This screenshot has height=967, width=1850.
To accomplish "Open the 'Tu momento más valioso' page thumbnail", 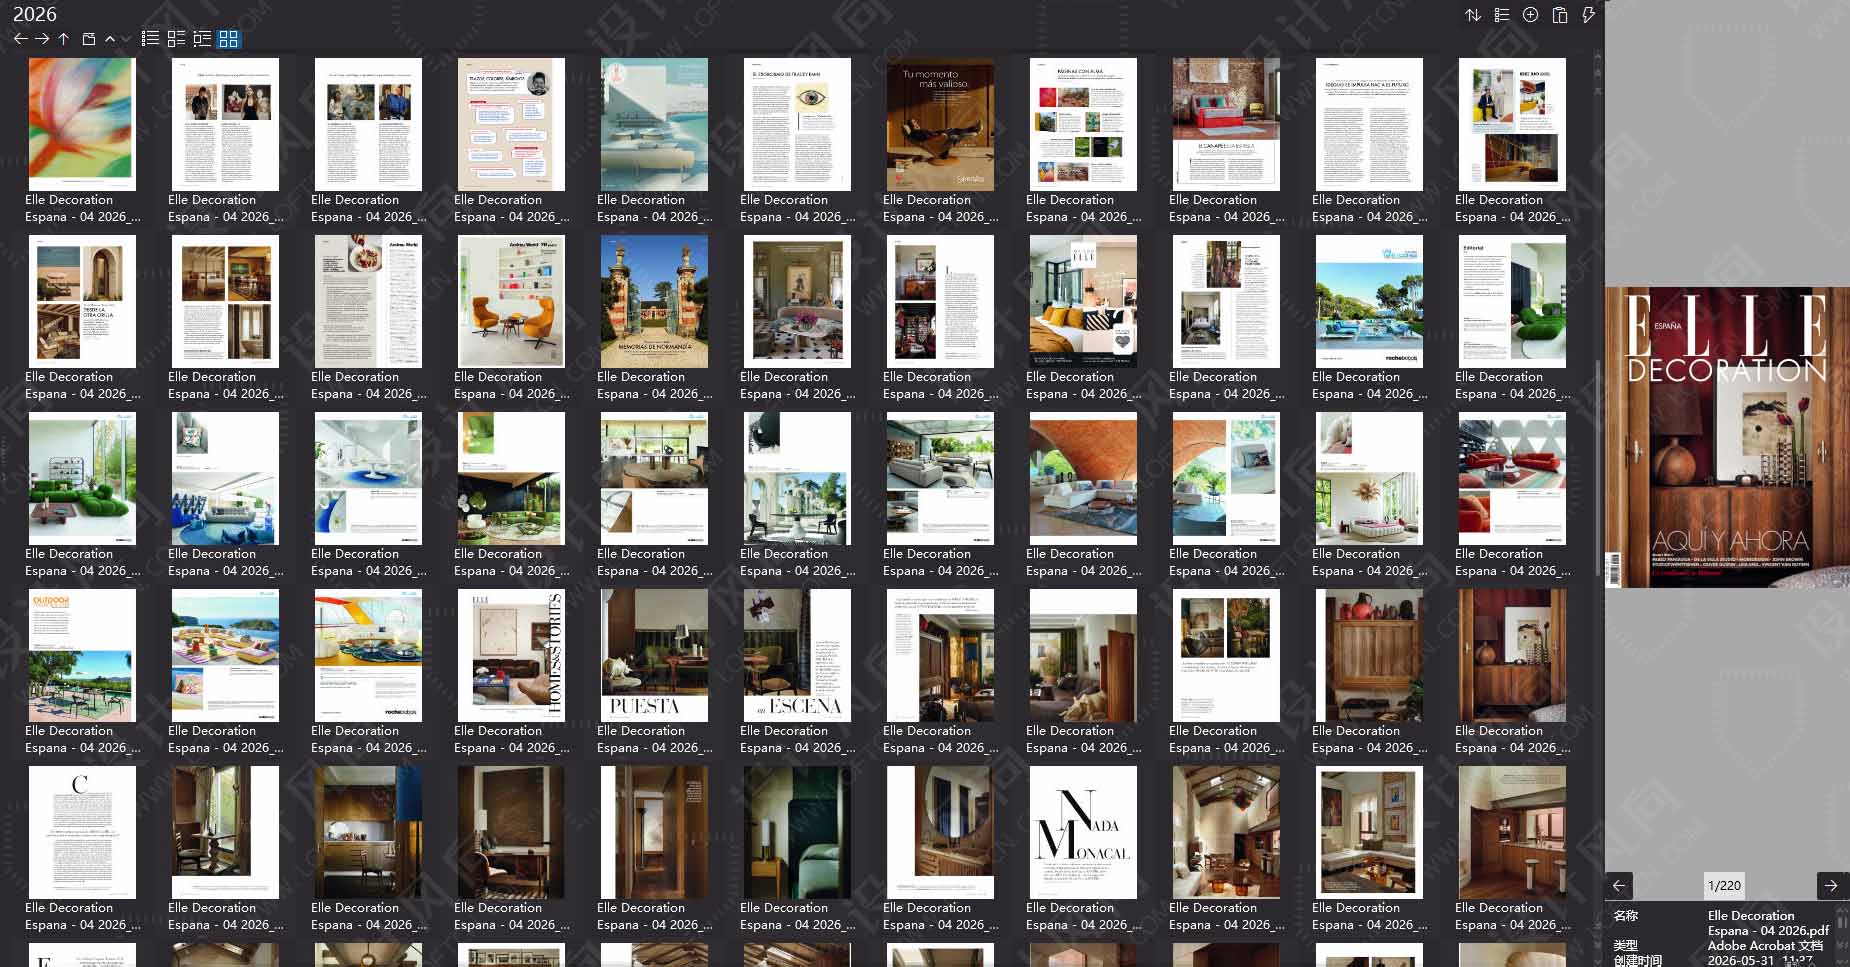I will click(940, 124).
